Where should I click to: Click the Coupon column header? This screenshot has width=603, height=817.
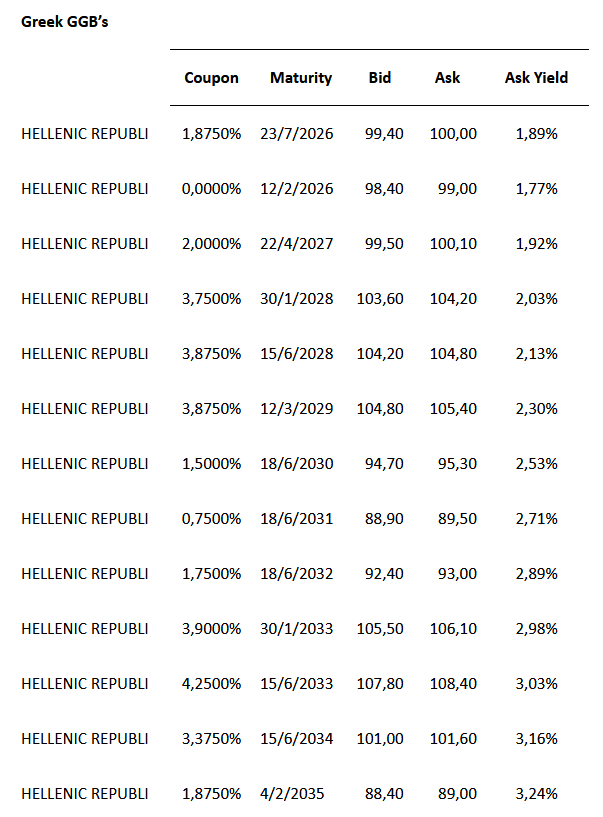[211, 78]
